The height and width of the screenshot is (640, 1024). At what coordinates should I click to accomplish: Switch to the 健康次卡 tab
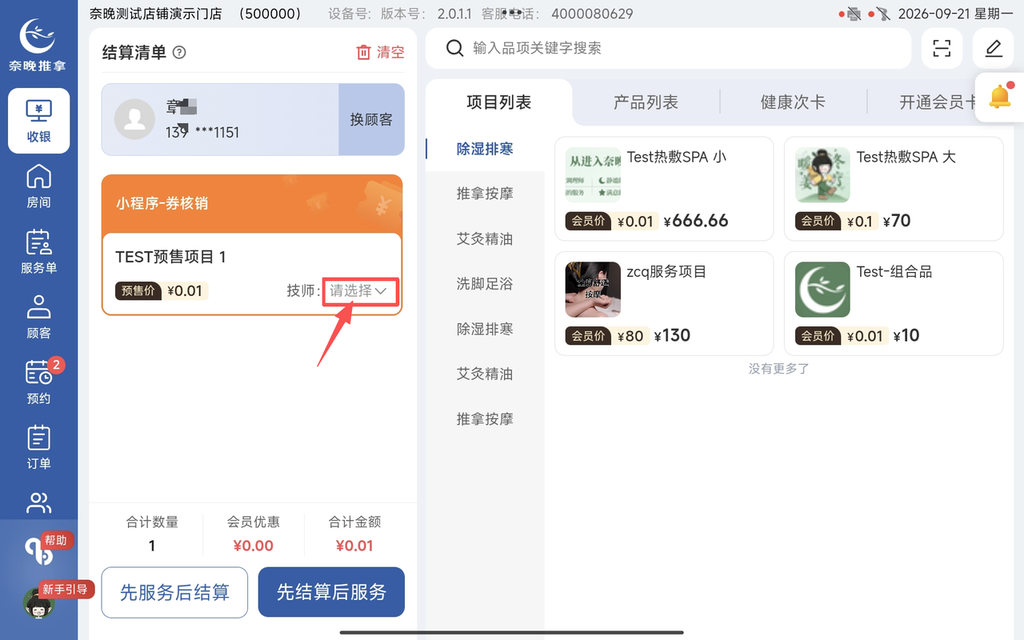793,103
